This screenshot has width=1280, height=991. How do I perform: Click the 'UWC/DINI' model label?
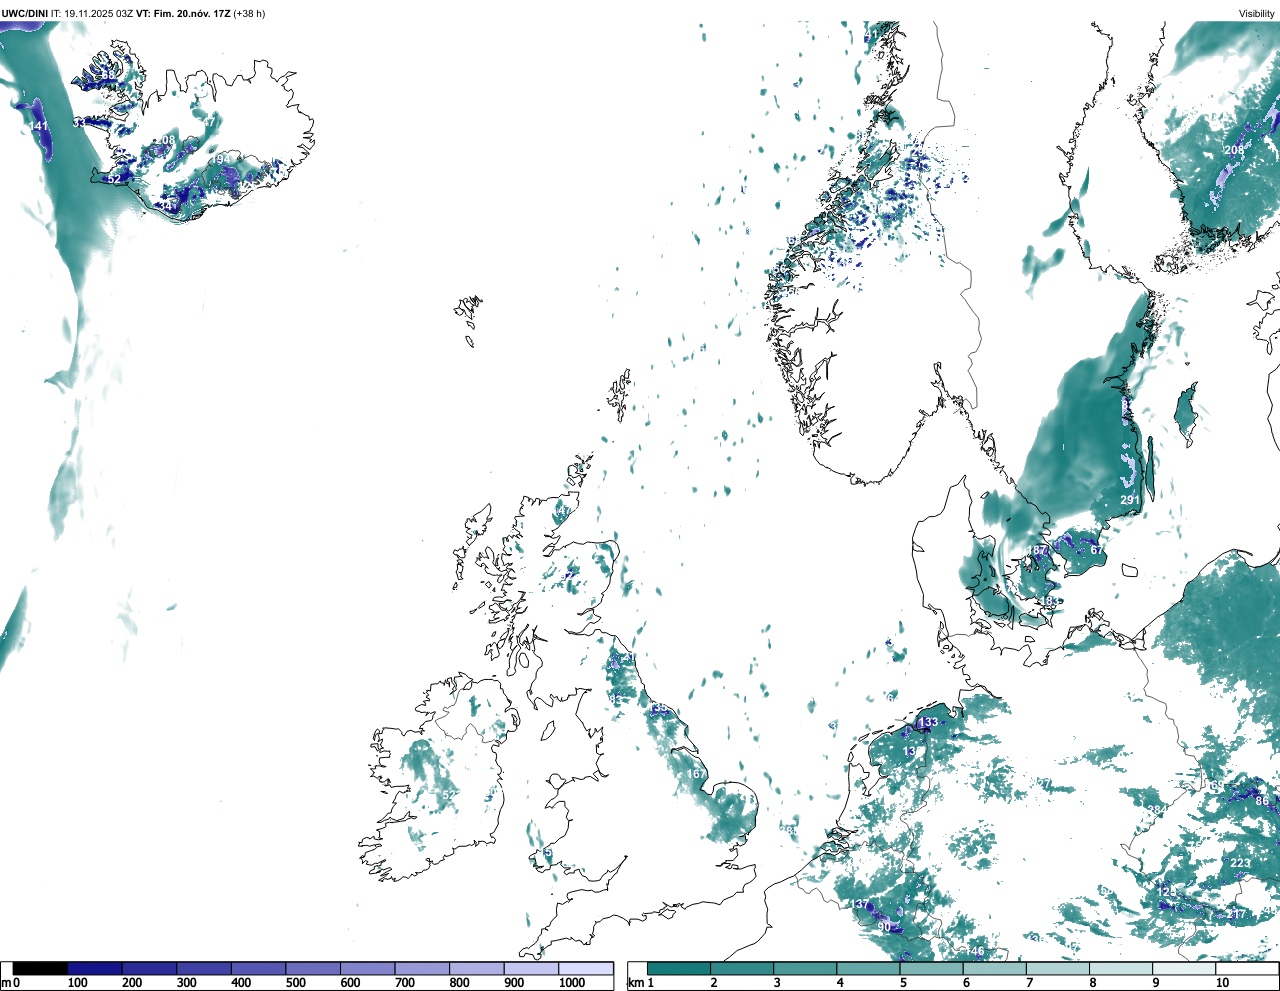[25, 13]
